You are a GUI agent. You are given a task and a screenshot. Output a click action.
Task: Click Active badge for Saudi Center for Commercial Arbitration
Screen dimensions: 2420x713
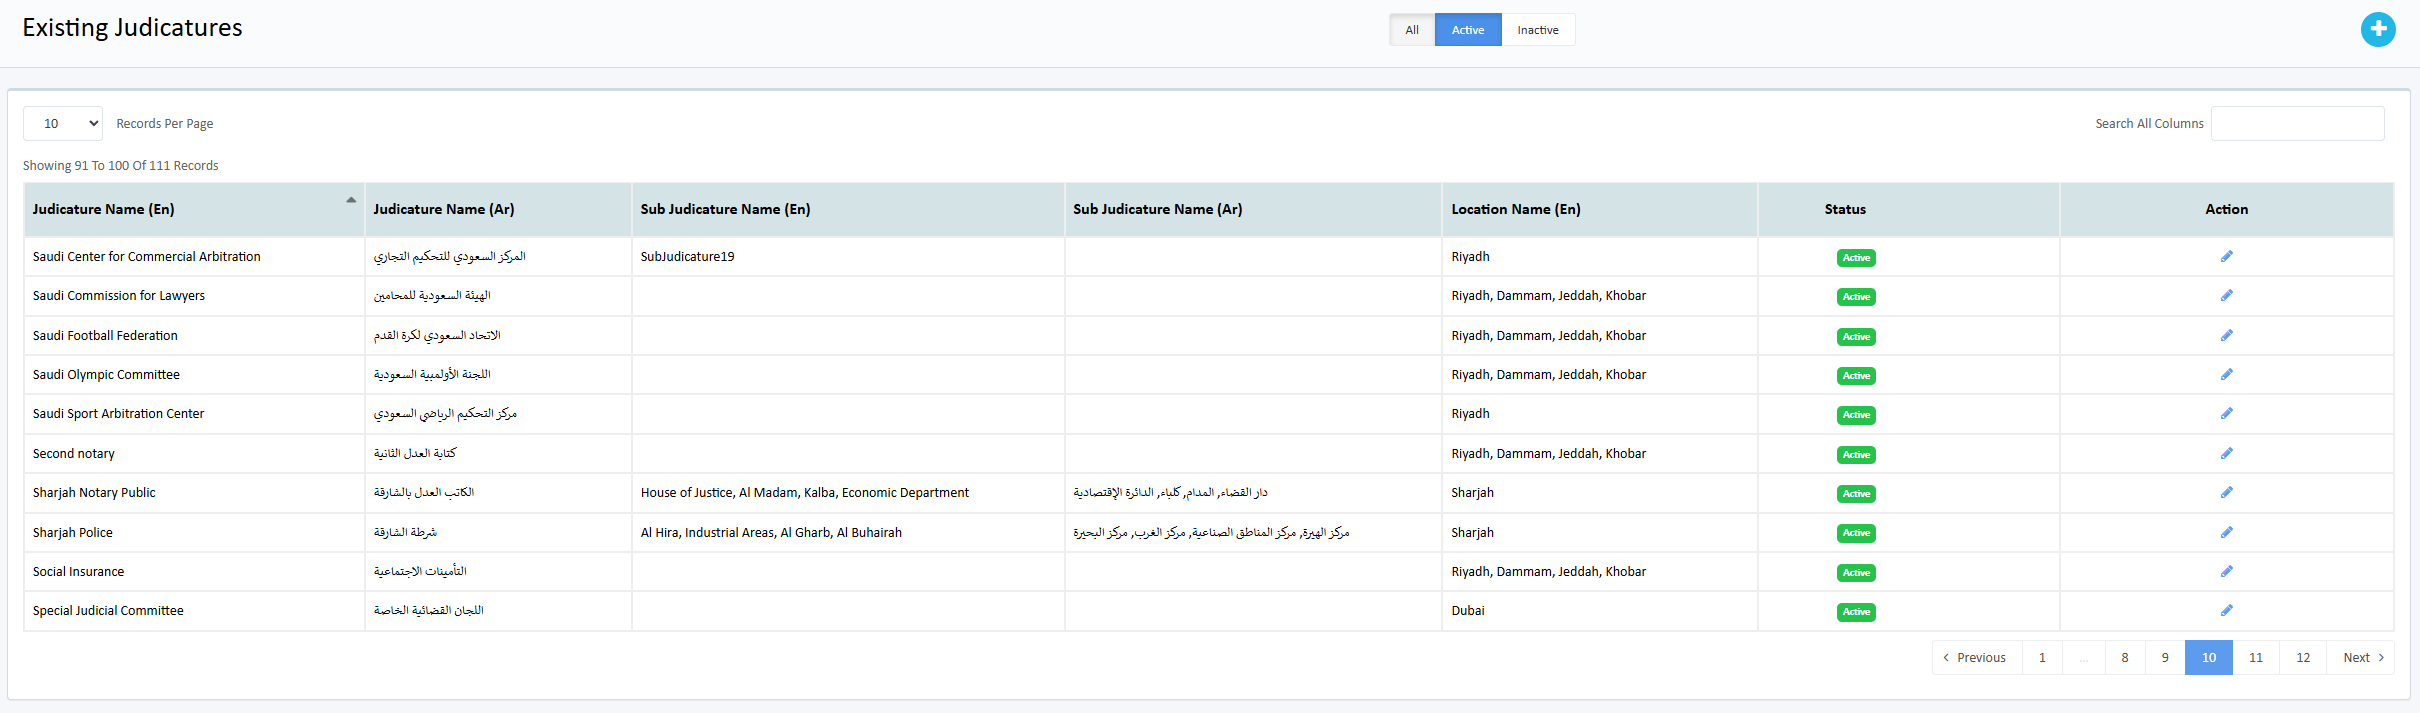(1856, 258)
